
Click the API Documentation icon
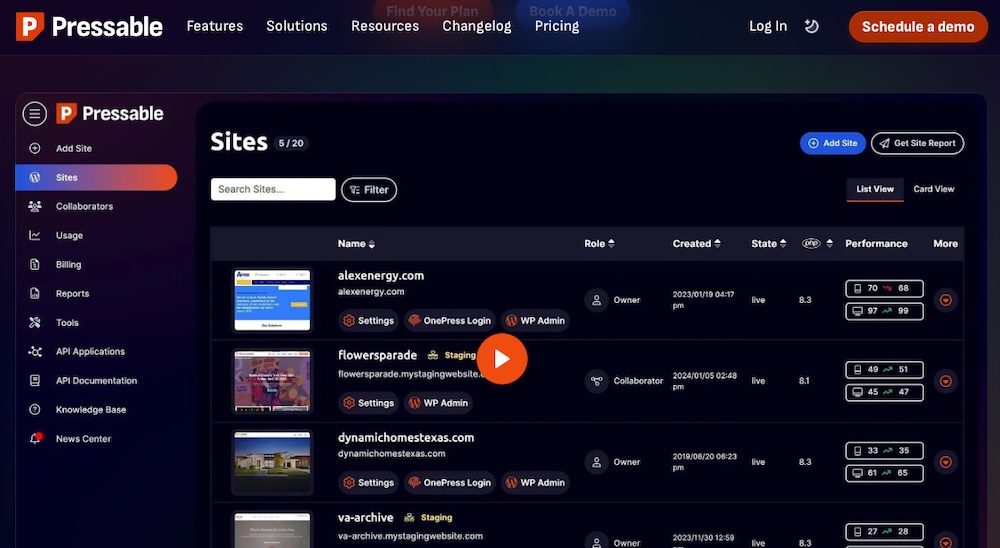(x=35, y=380)
